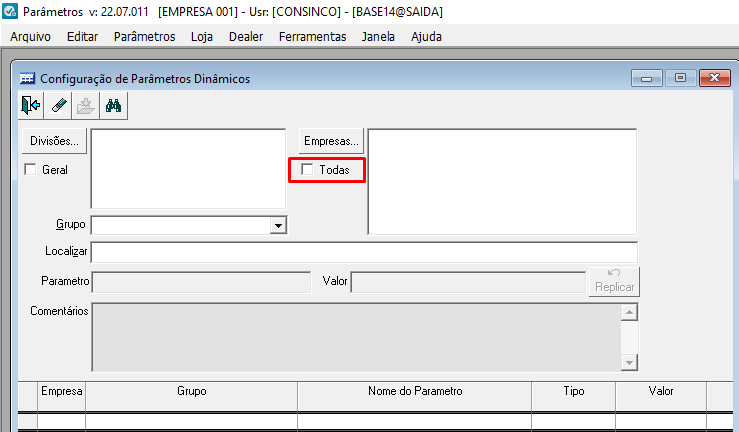Viewport: 739px width, 432px height.
Task: Click the Parametro field
Action: coord(201,282)
